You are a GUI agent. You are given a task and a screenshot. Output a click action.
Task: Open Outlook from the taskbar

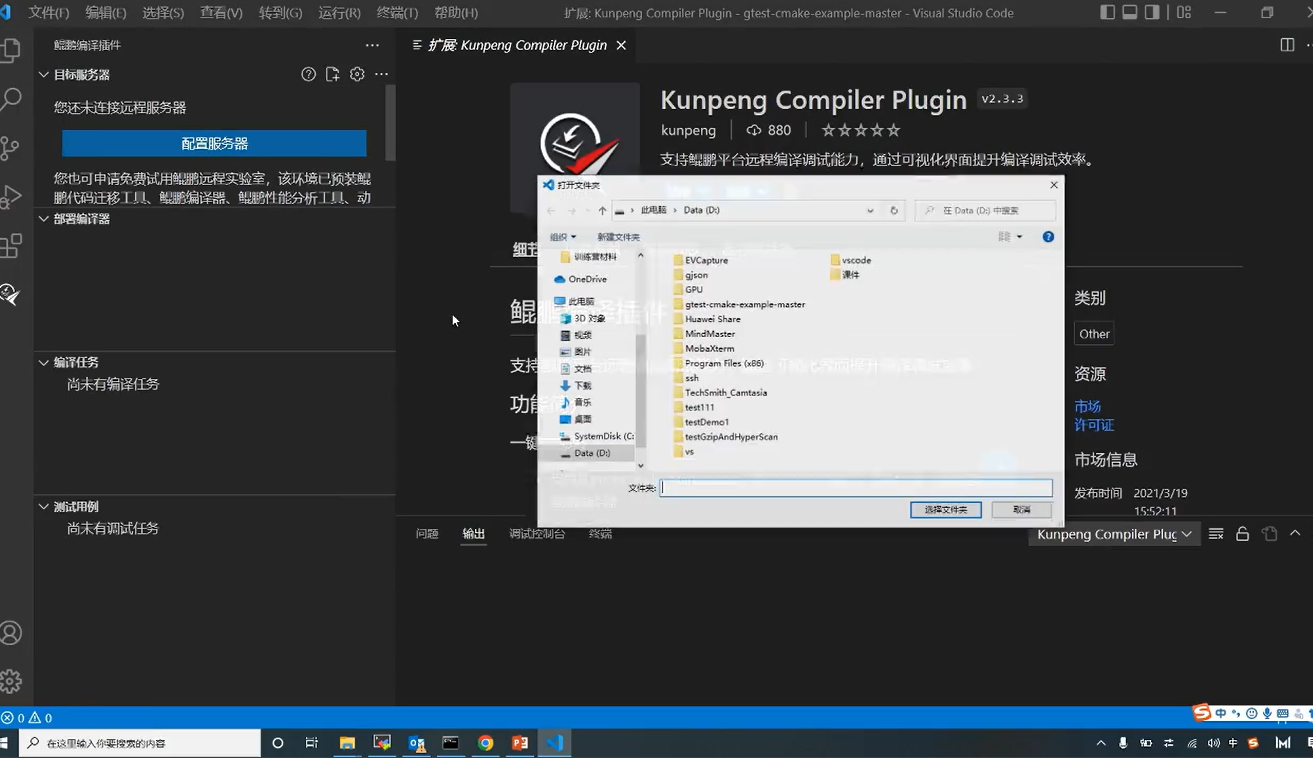pos(416,743)
